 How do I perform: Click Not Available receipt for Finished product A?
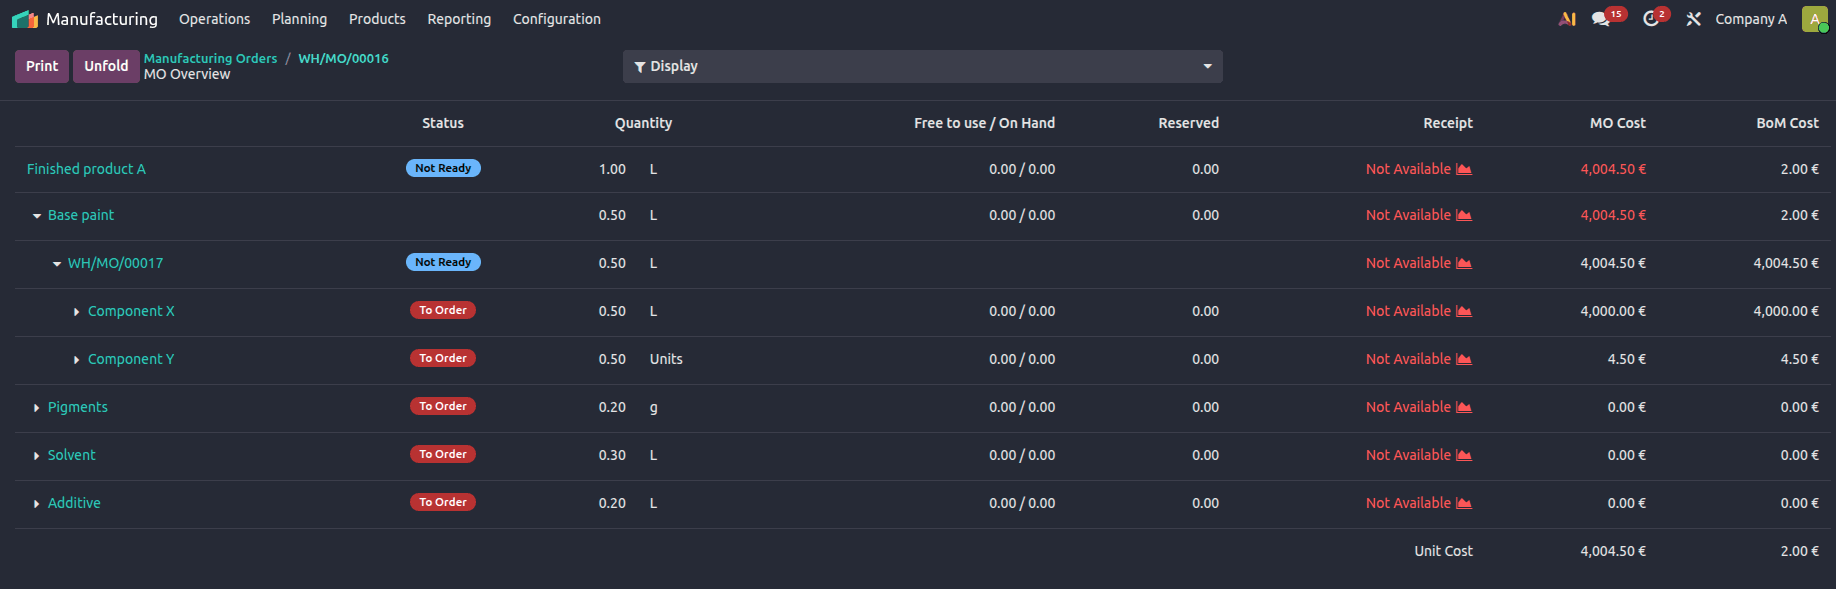tap(1408, 169)
